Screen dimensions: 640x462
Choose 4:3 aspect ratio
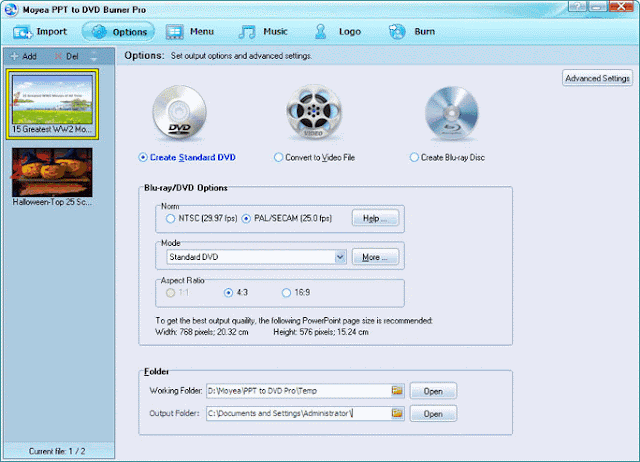236,293
